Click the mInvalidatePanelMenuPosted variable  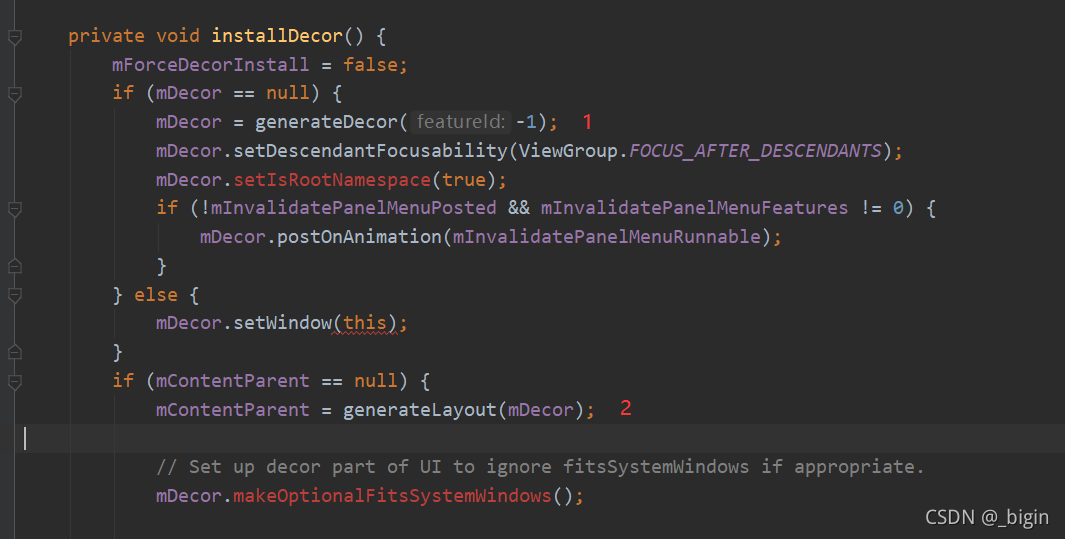pyautogui.click(x=354, y=208)
